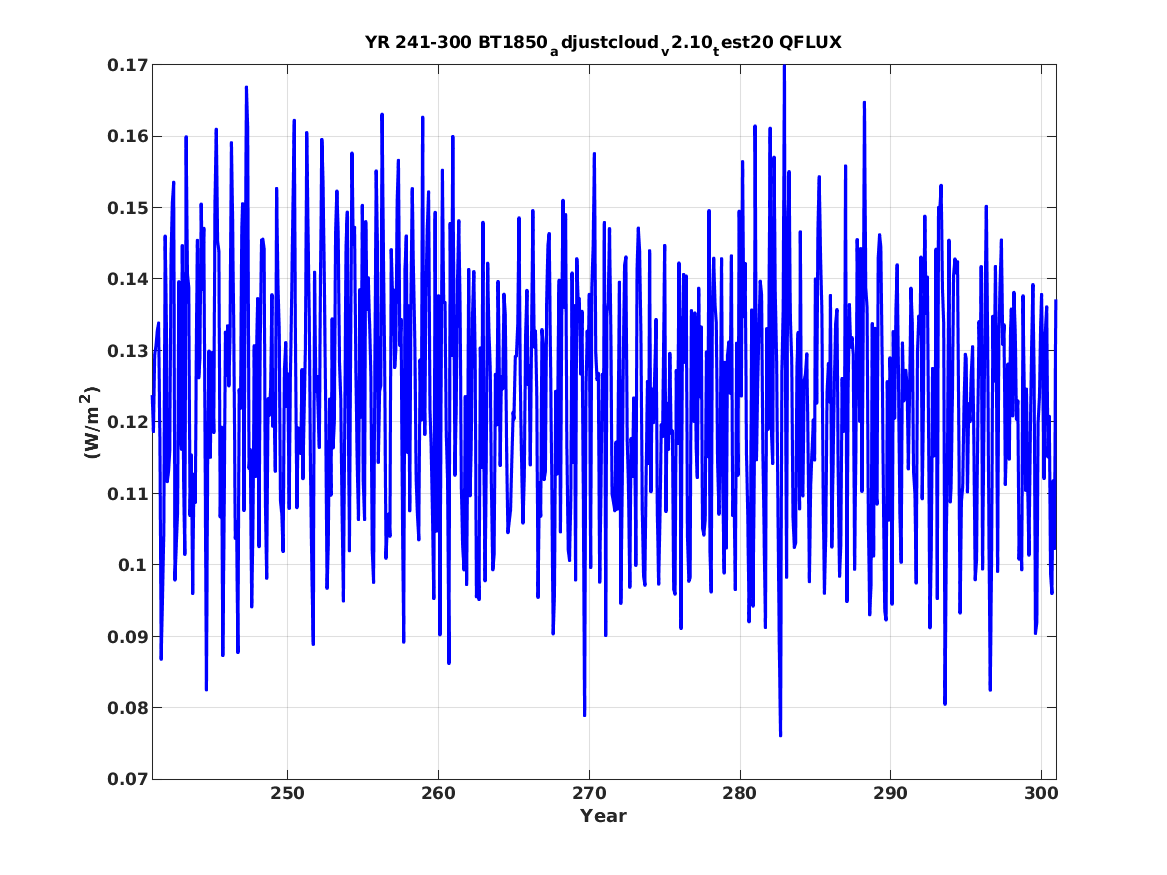1167x875 pixels.
Task: Click the y-axis tick label 0.16
Action: pyautogui.click(x=127, y=136)
